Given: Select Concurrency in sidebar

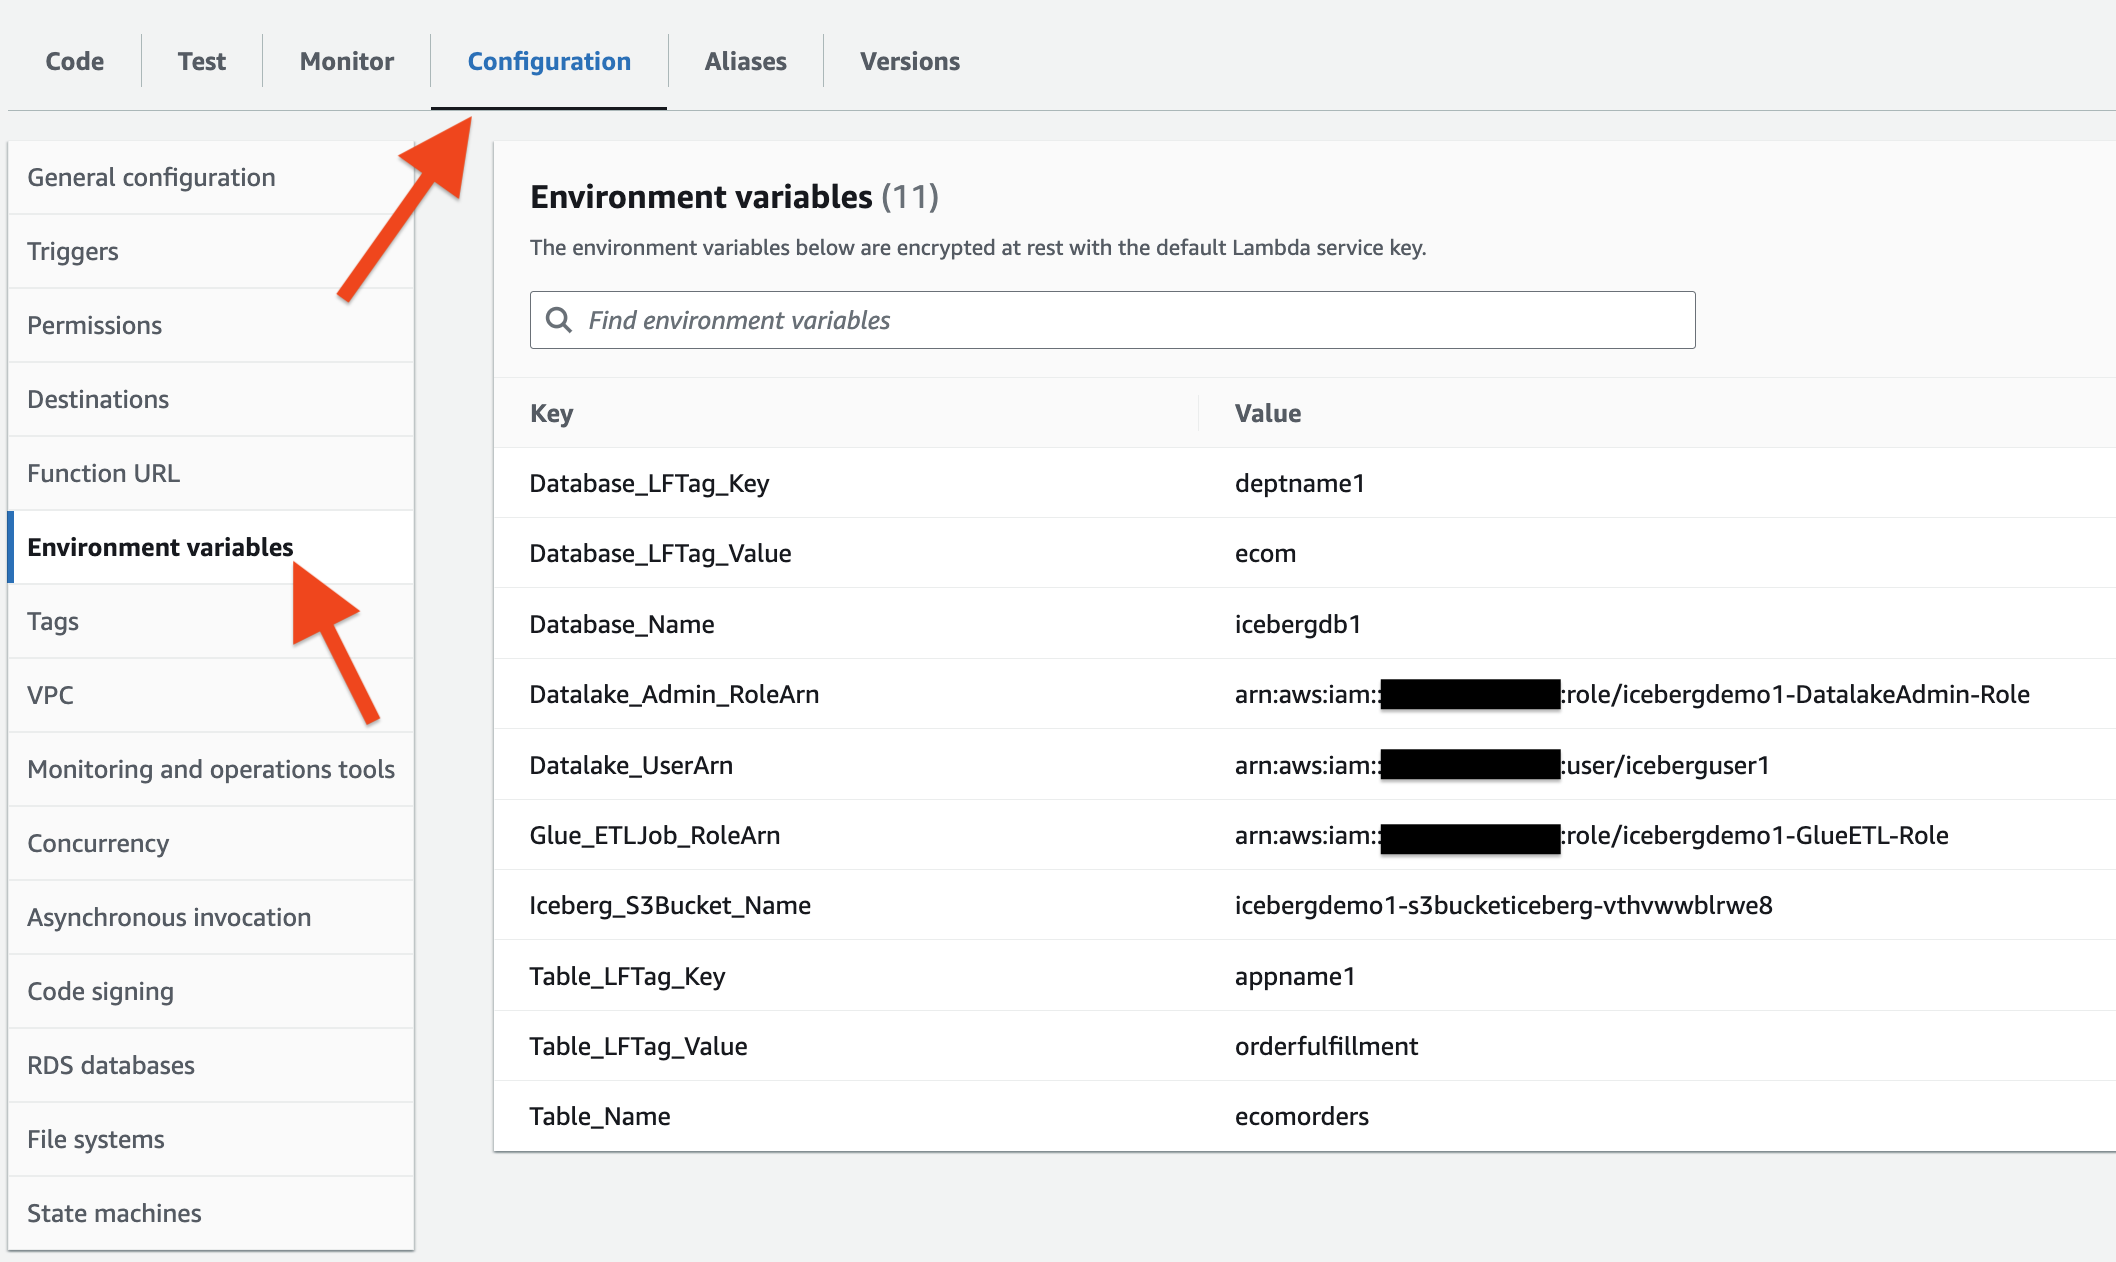Looking at the screenshot, I should pos(98,844).
